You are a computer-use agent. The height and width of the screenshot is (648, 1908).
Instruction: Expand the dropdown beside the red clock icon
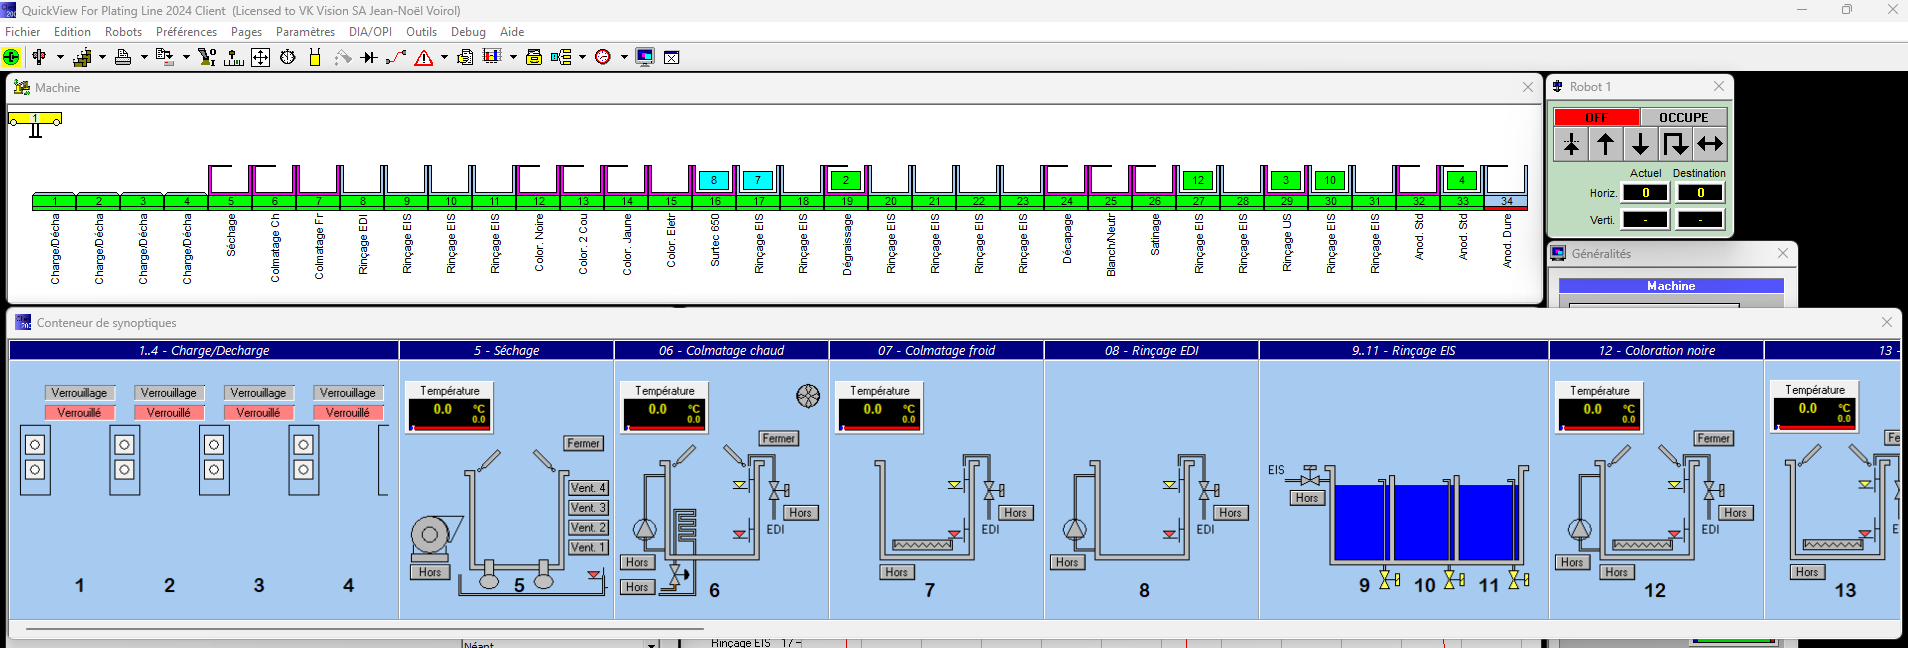(x=624, y=57)
